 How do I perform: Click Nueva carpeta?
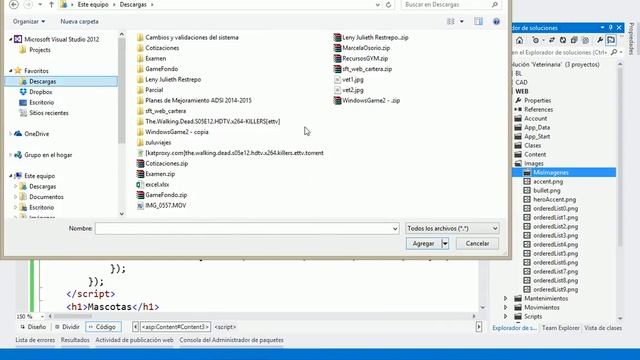[x=79, y=21]
